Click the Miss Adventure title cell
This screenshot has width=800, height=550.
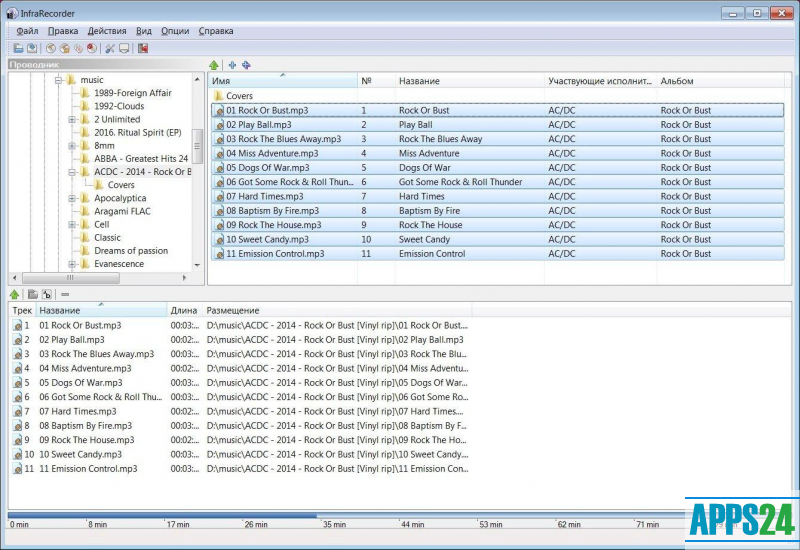point(429,154)
